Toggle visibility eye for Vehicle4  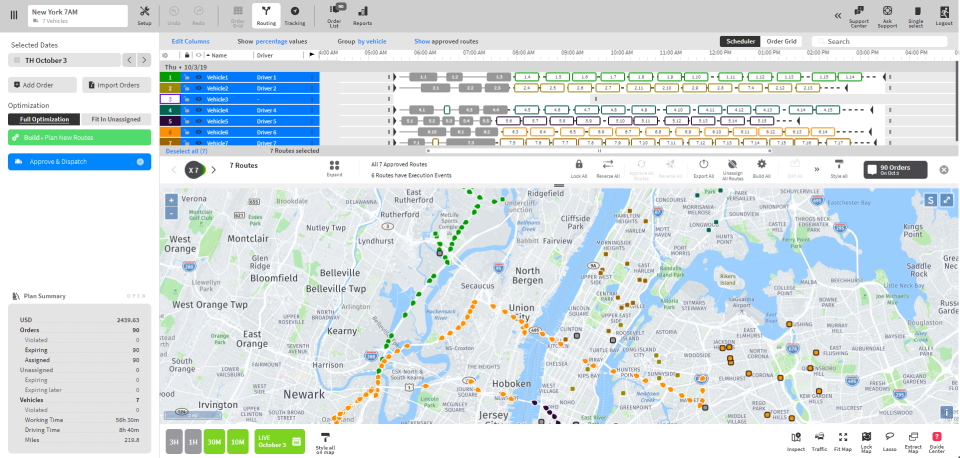pyautogui.click(x=198, y=110)
